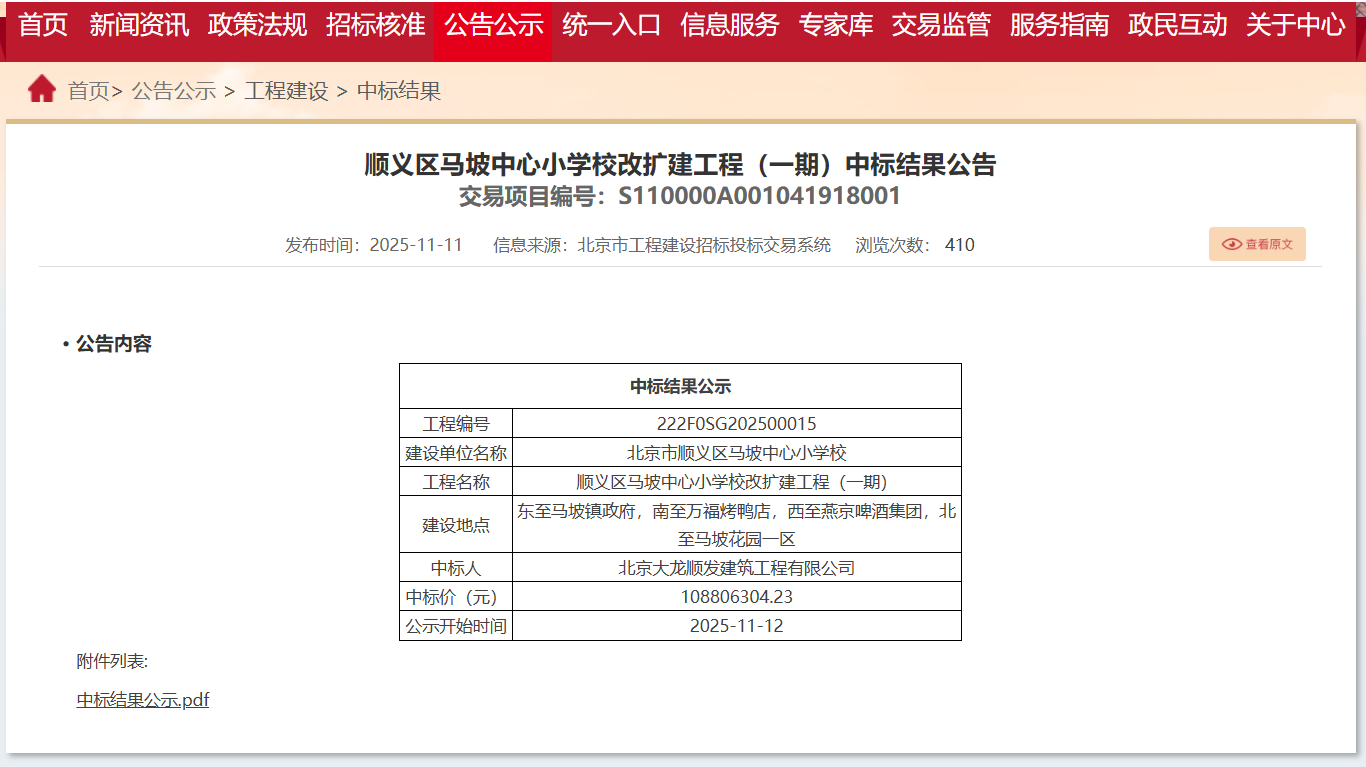
Task: Open 关于中心 navigation item
Action: coord(1295,25)
